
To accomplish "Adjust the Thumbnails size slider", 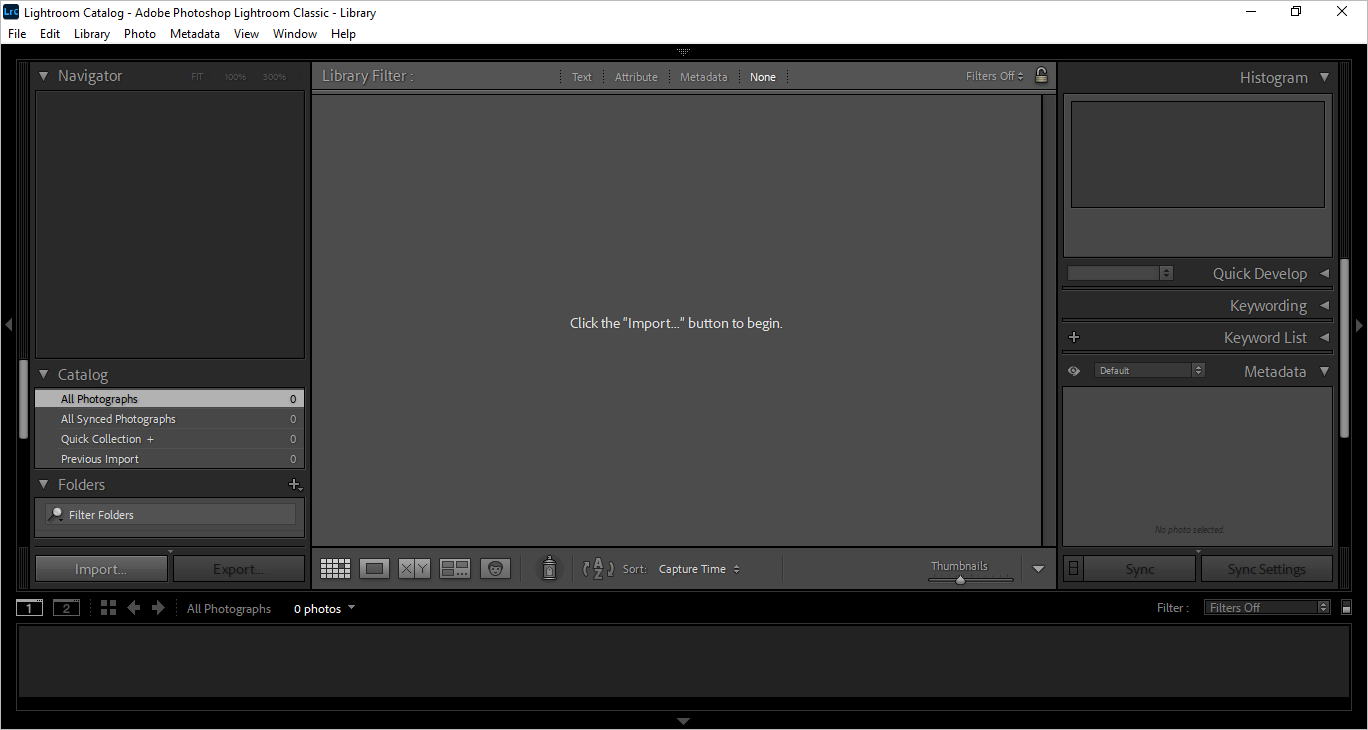I will [960, 580].
